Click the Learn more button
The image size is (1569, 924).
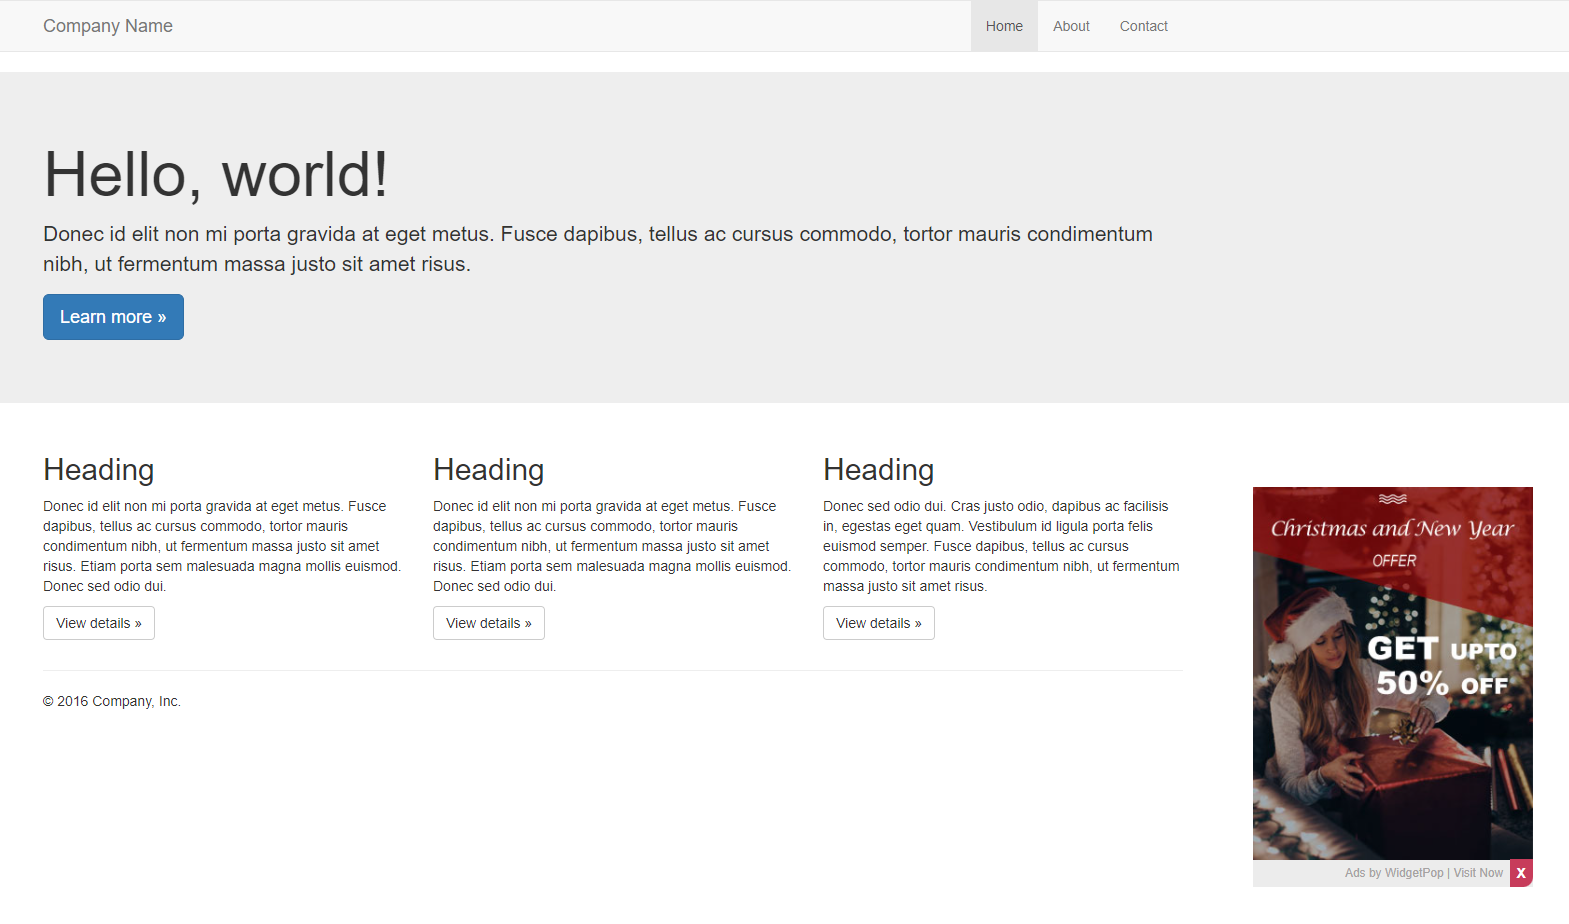tap(113, 317)
